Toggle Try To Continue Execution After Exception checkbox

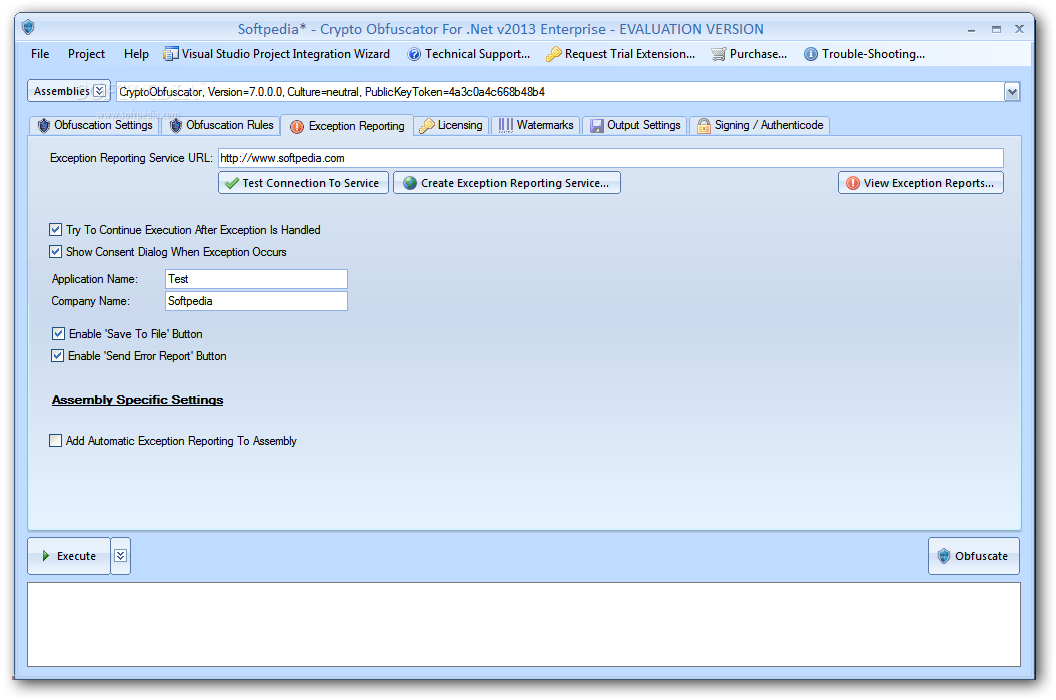coord(55,230)
